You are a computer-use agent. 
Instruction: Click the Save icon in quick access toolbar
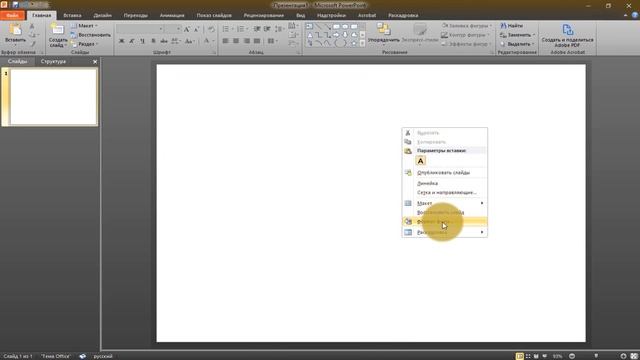[15, 5]
